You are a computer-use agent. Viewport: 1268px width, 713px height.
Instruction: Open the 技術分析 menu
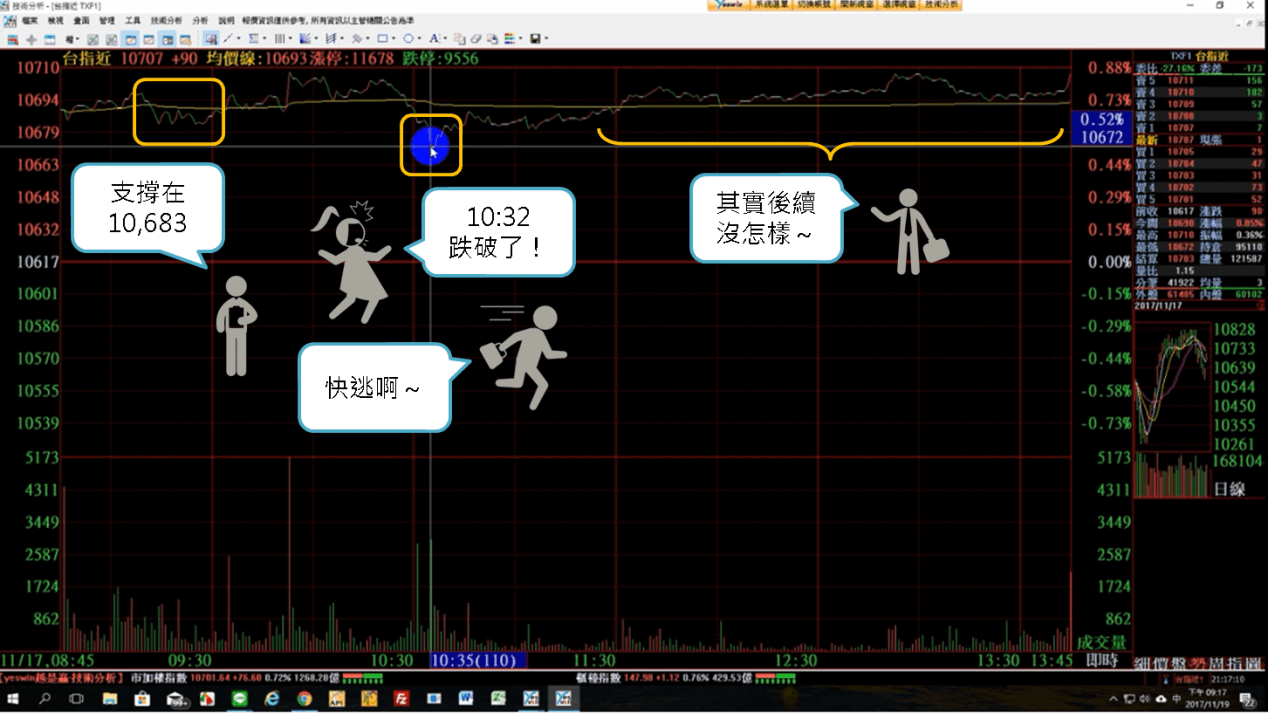pos(167,20)
